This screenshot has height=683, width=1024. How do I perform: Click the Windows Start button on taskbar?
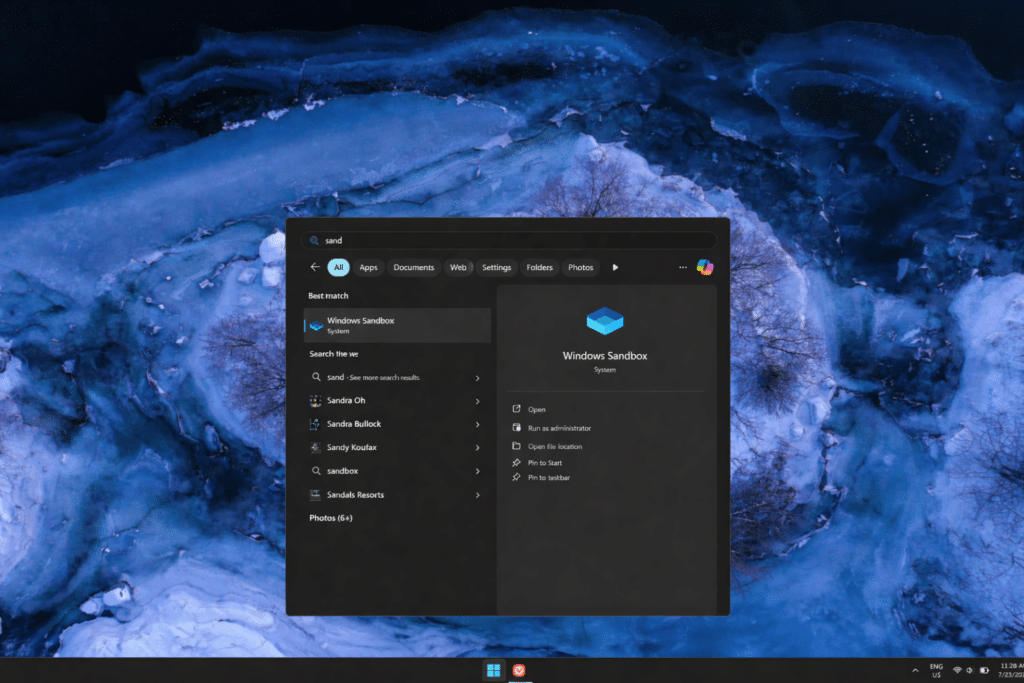click(494, 671)
